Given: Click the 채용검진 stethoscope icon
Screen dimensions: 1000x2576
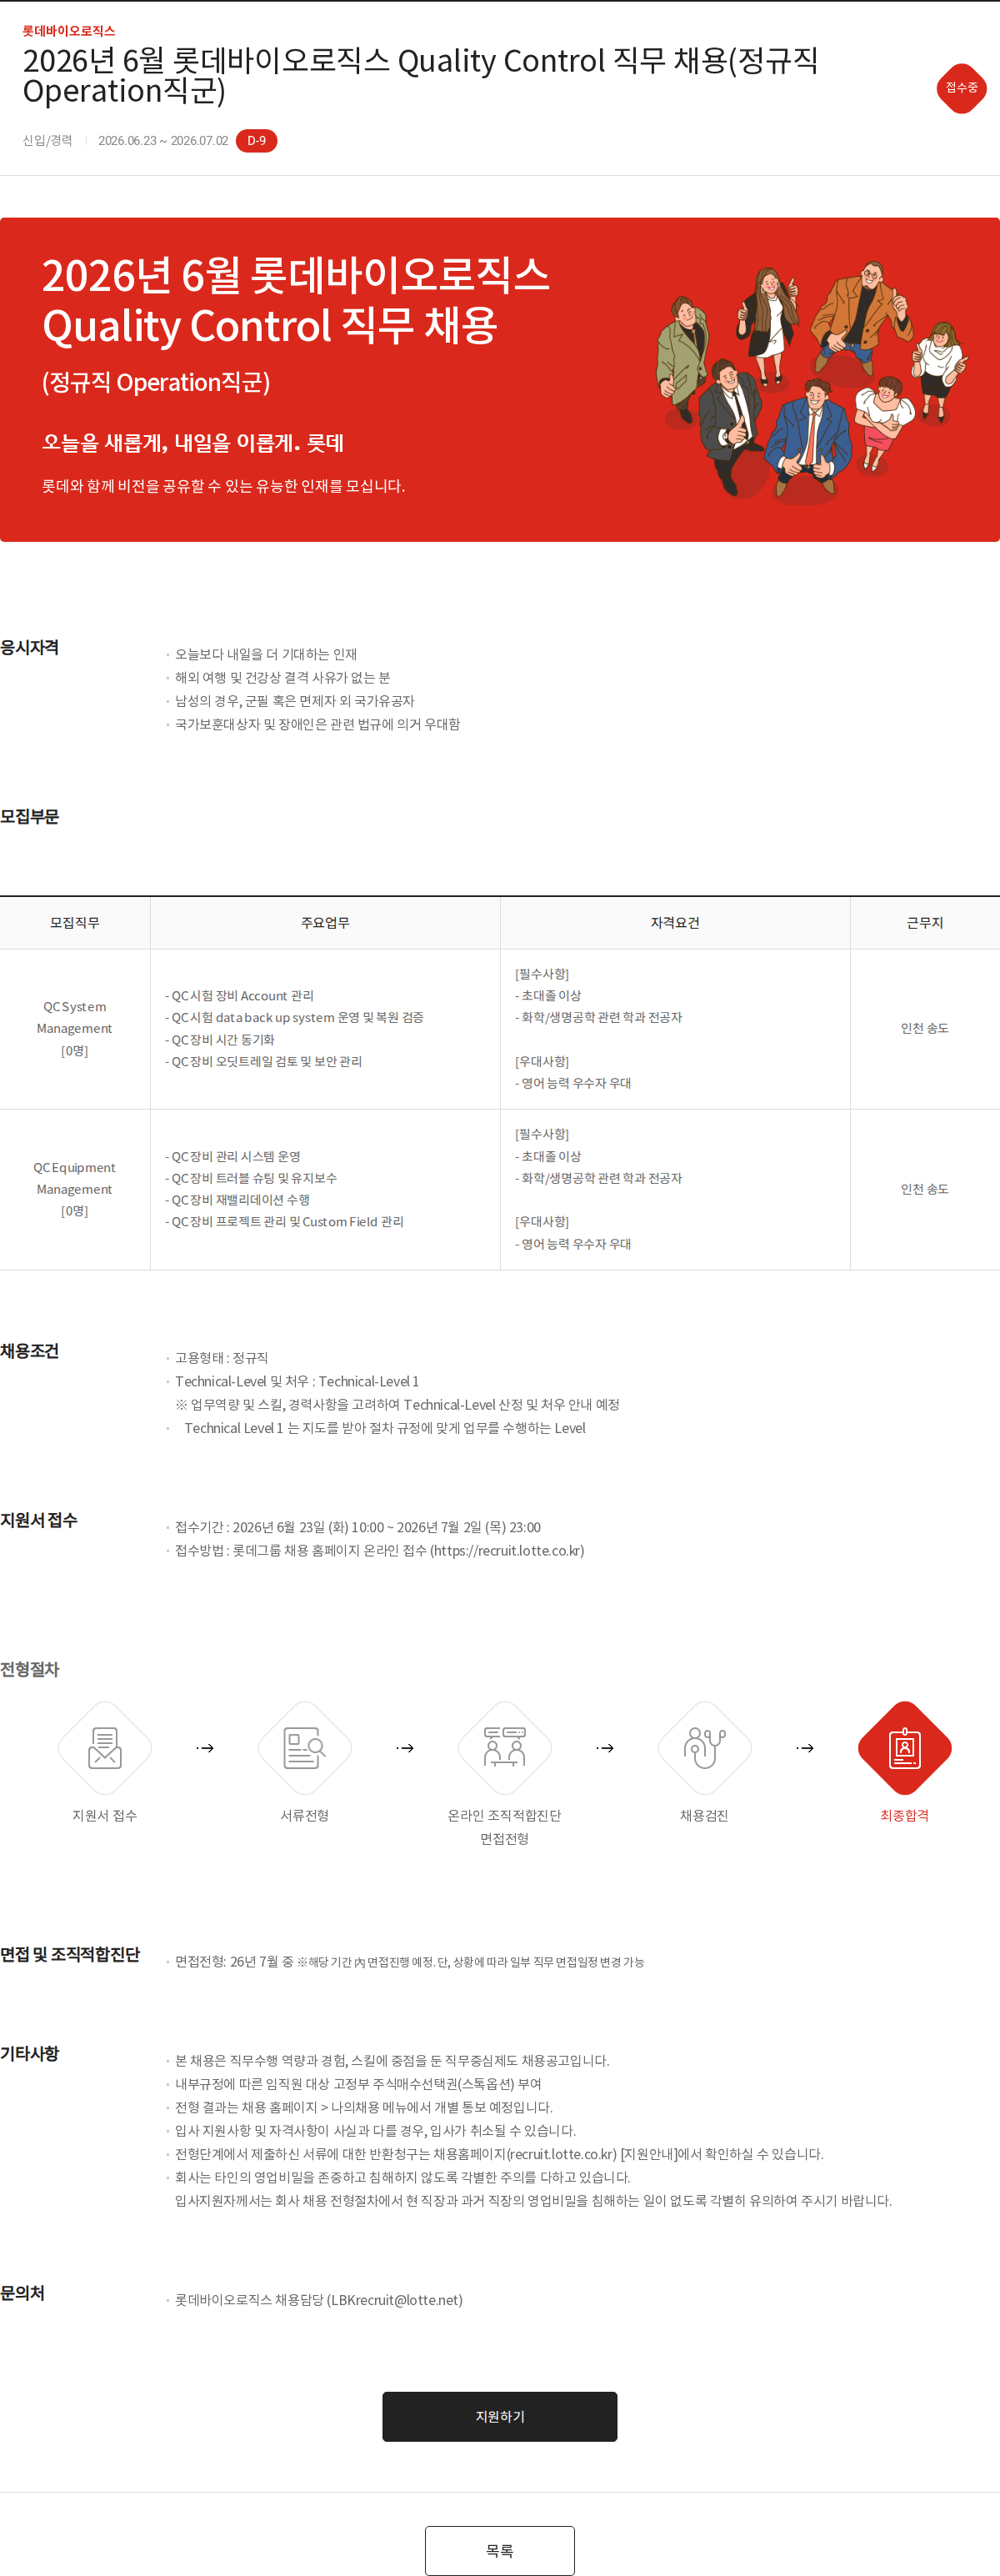Looking at the screenshot, I should pos(705,1747).
